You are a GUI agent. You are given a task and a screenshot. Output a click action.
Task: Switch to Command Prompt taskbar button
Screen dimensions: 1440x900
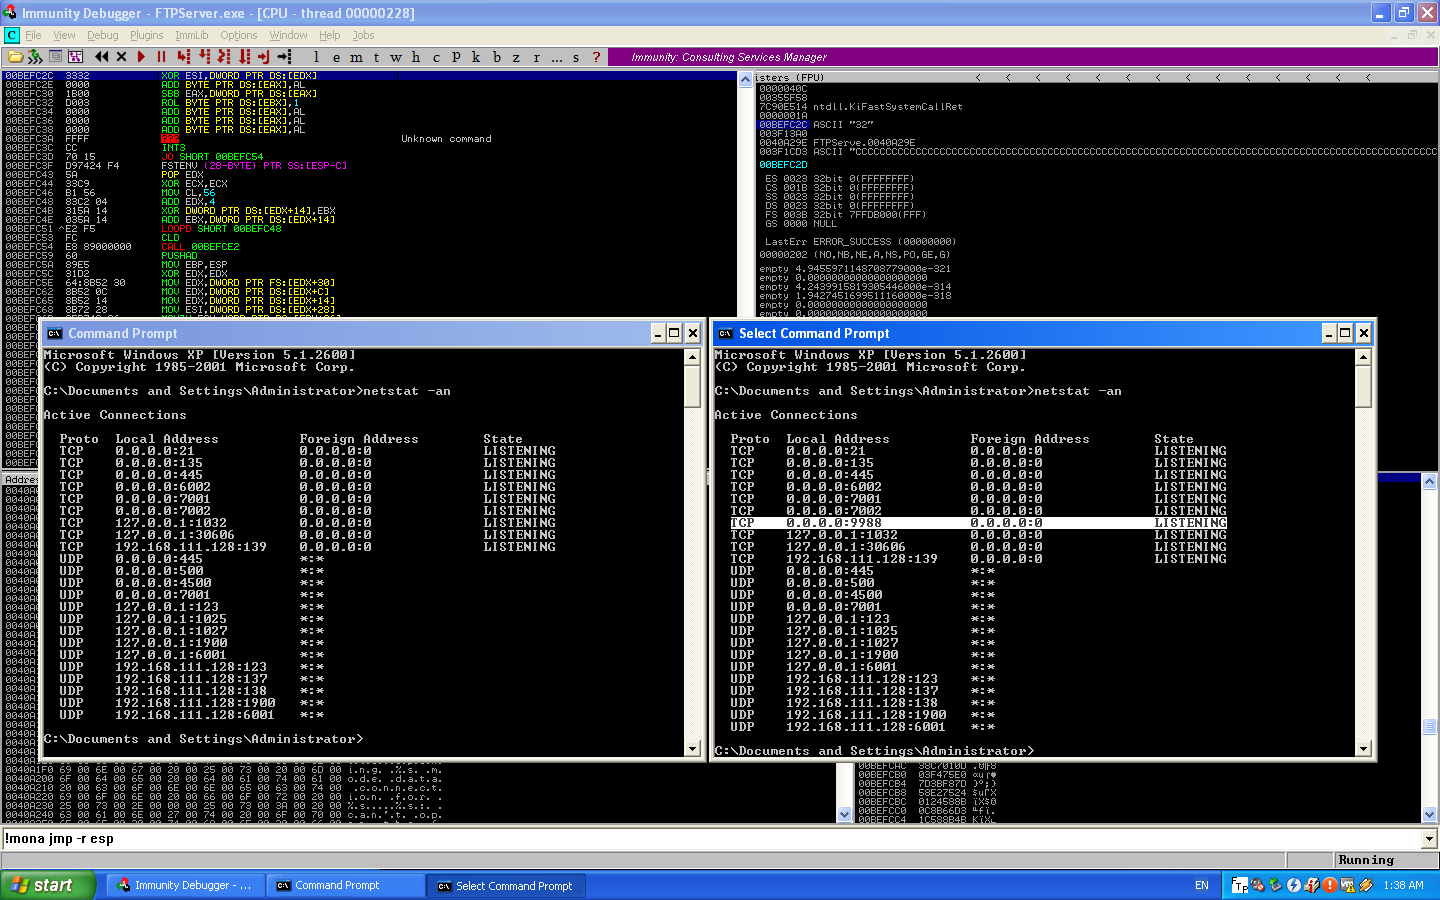pyautogui.click(x=345, y=885)
